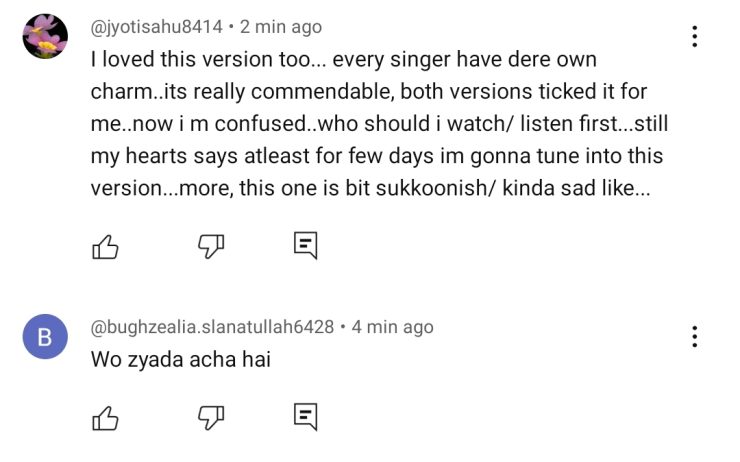Screen dimensions: 740x462
Task: Dislike the comment by @jyotisahu8414
Action: [x=209, y=246]
